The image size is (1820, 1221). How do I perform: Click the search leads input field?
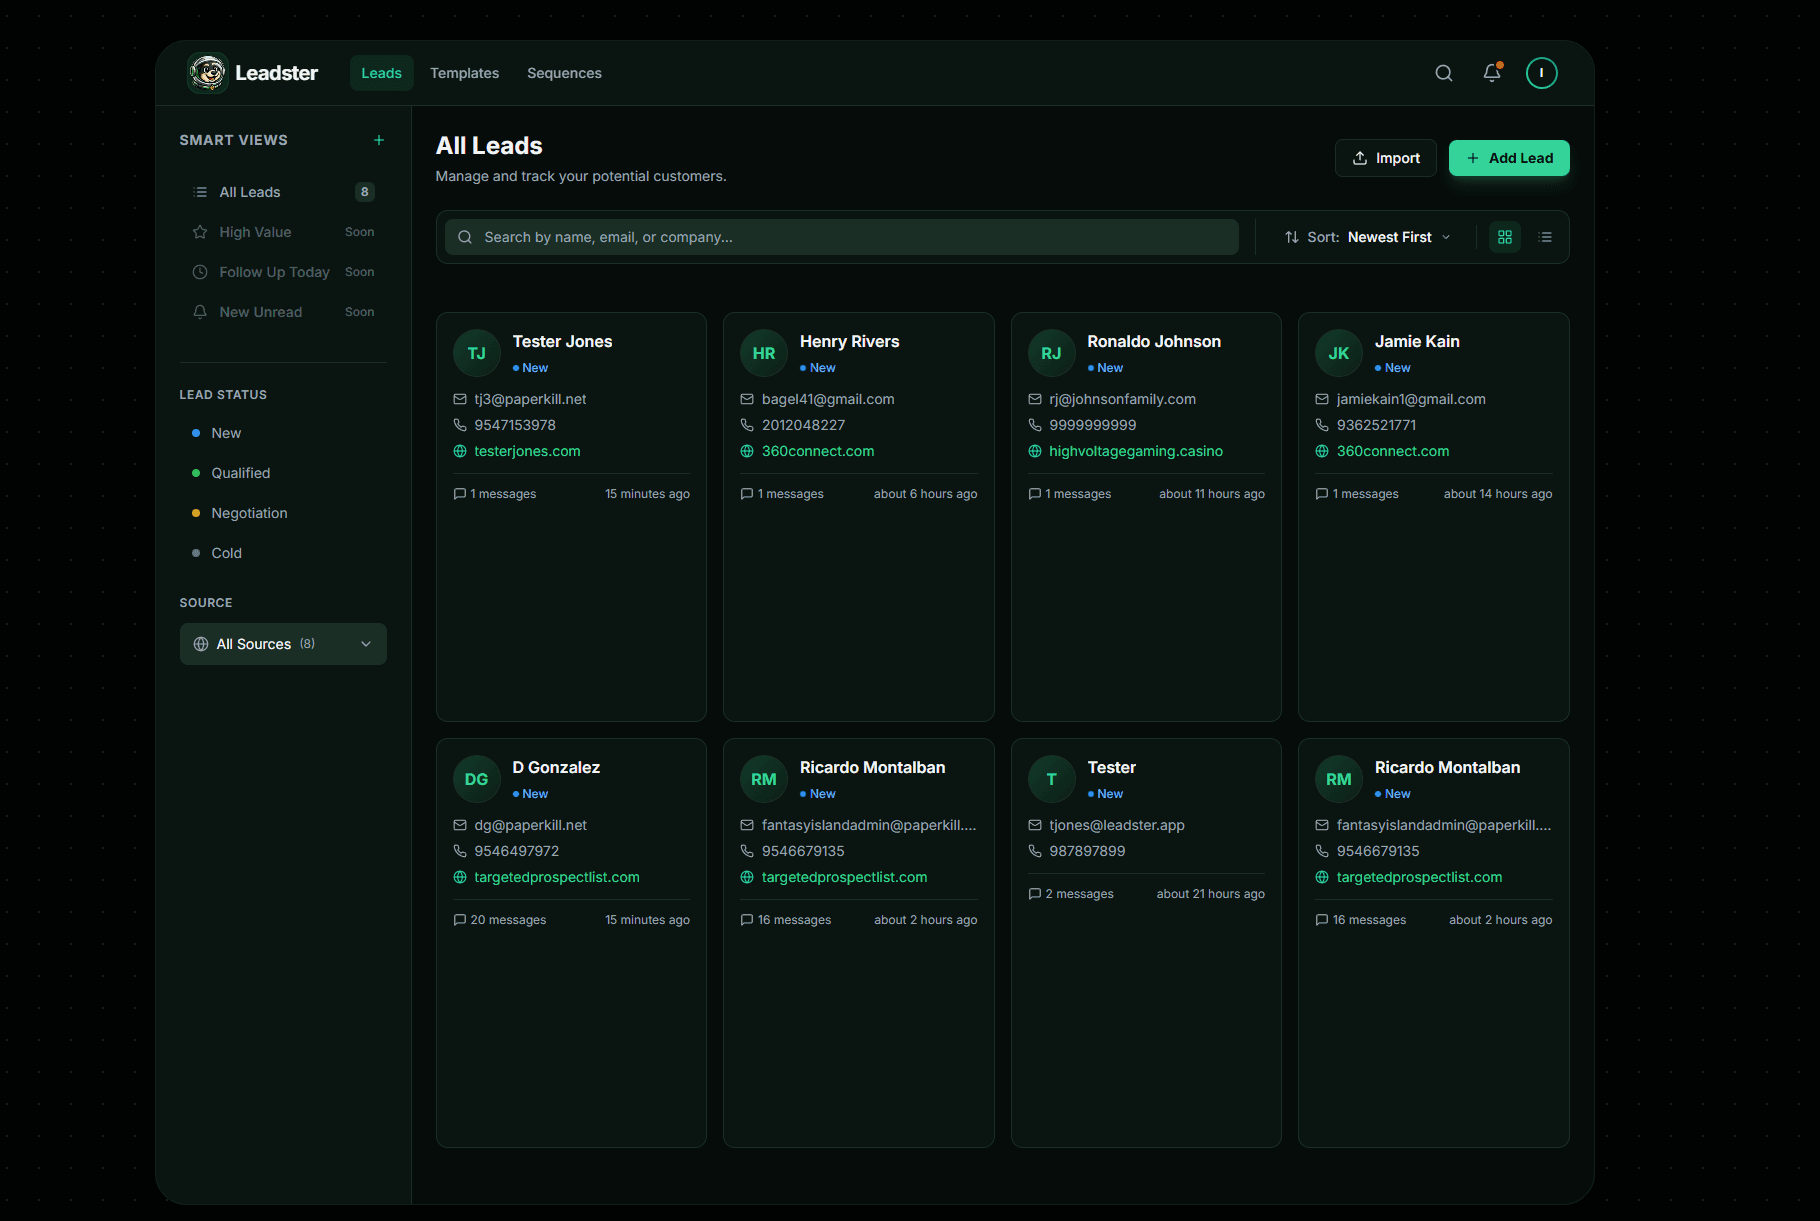[x=840, y=237]
